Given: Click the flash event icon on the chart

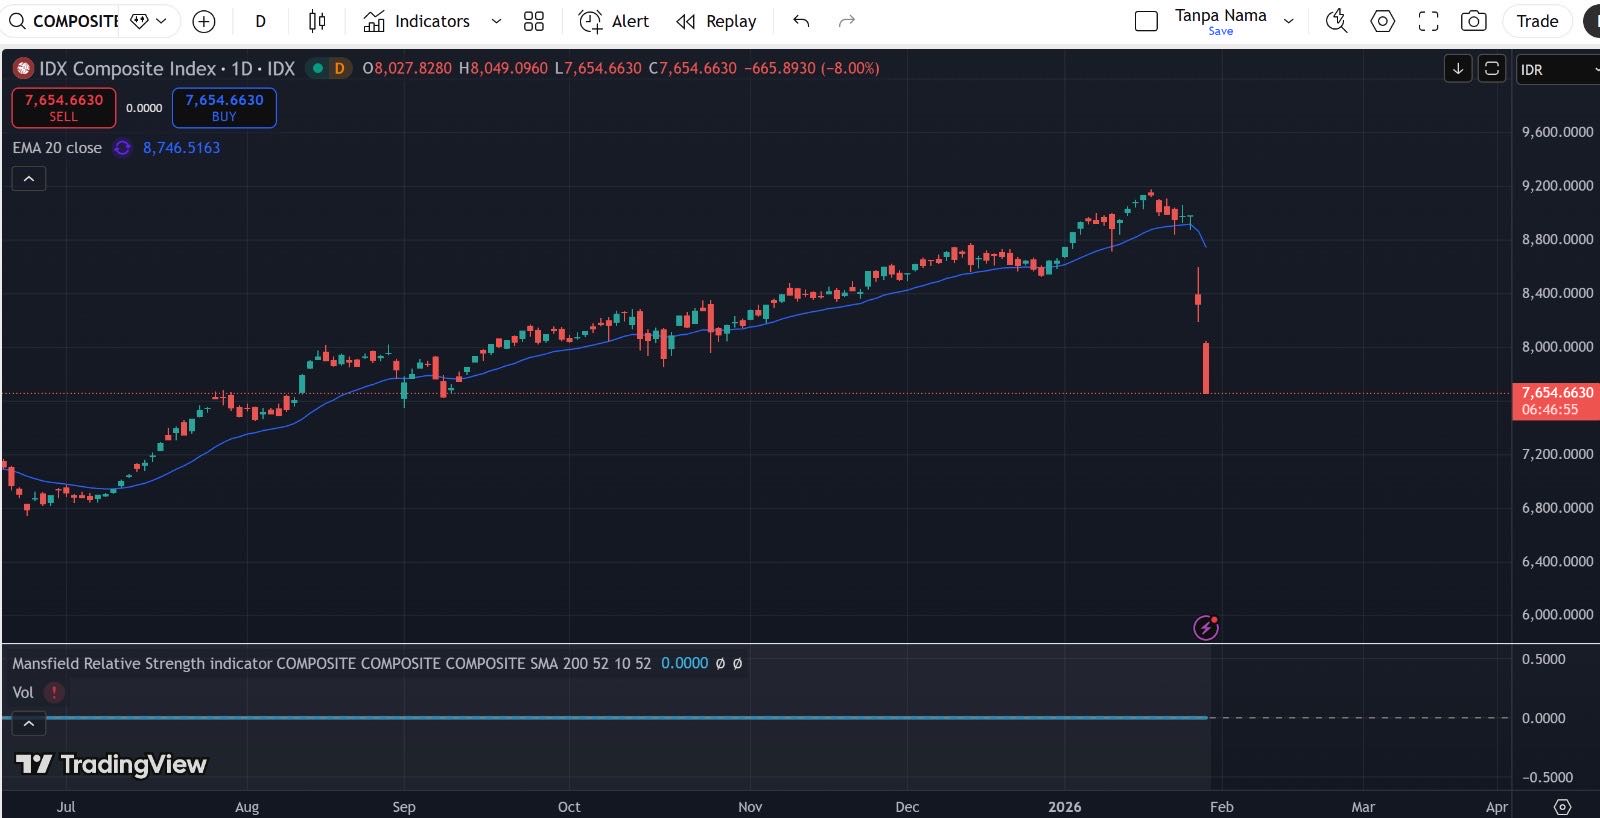Looking at the screenshot, I should pyautogui.click(x=1206, y=627).
